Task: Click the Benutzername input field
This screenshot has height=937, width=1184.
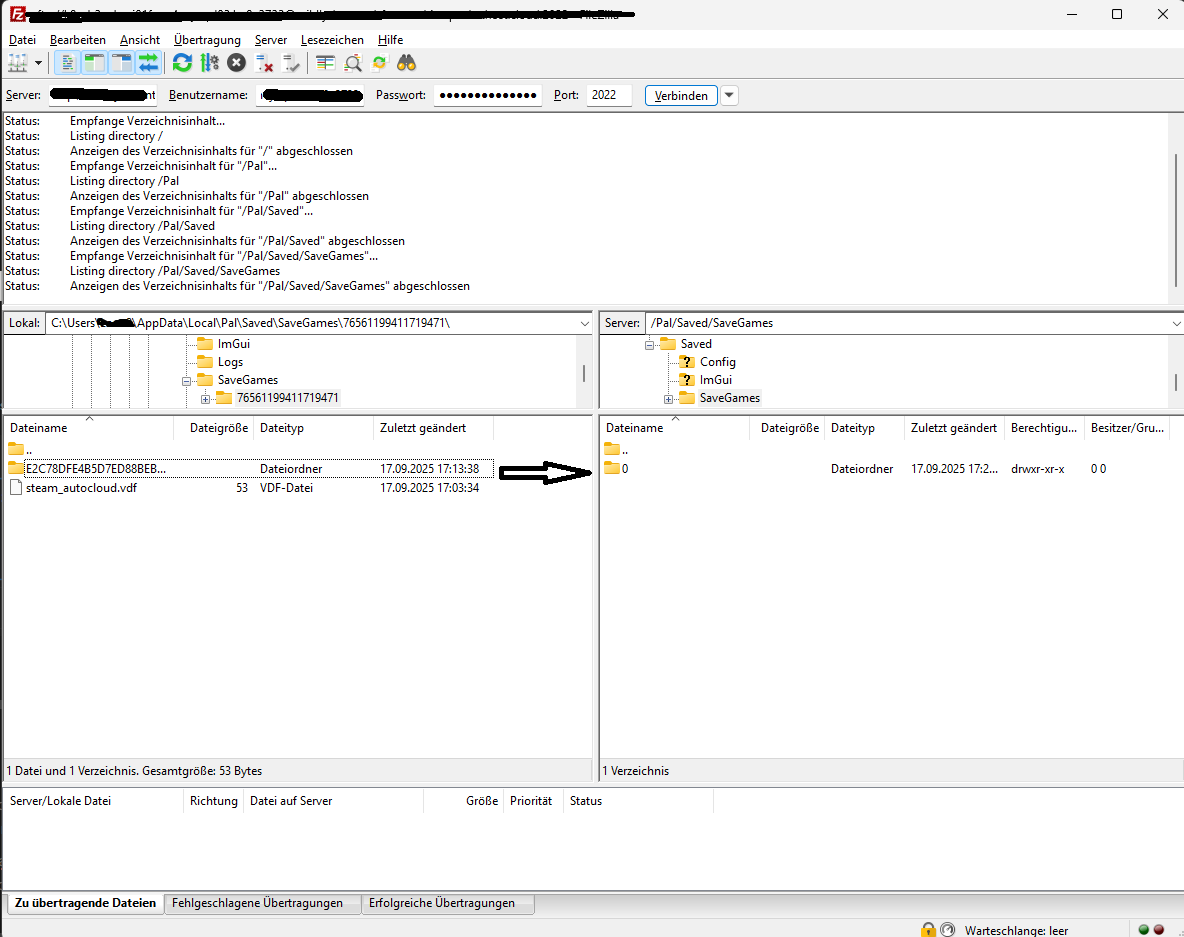Action: pyautogui.click(x=310, y=95)
